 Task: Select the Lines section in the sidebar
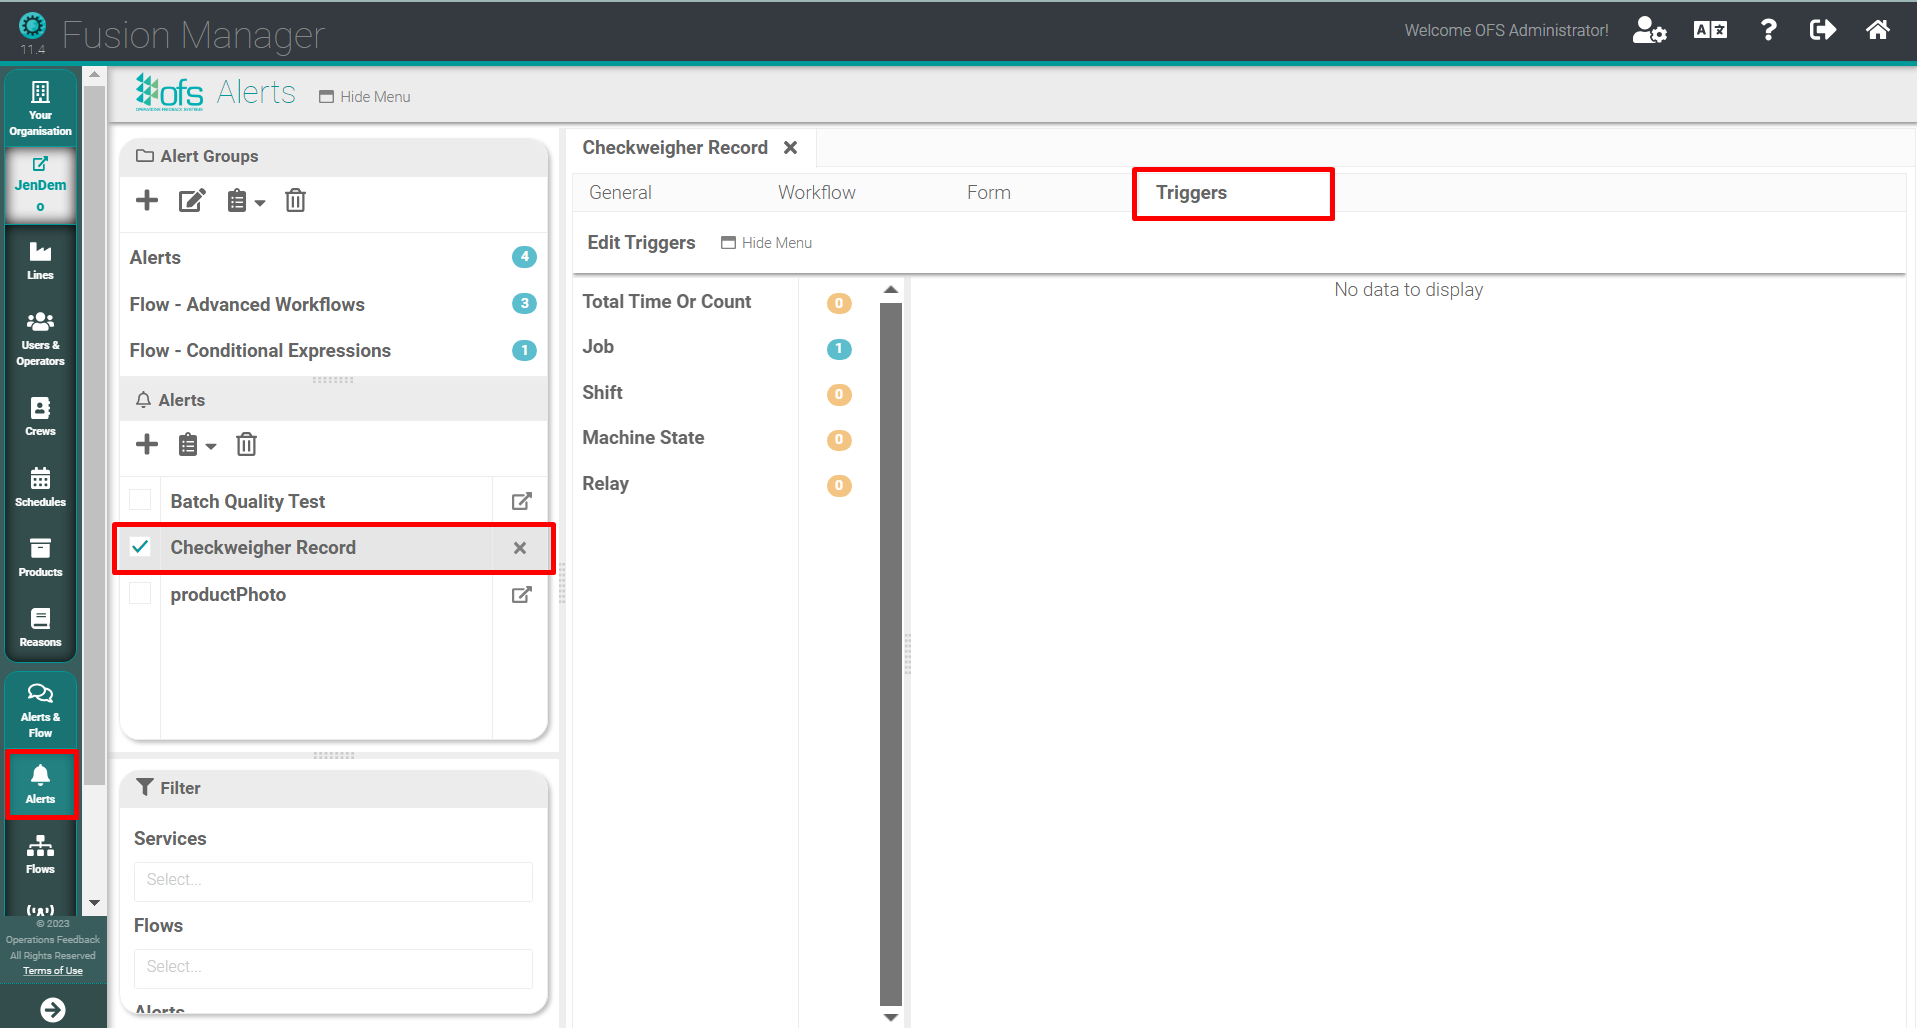[x=40, y=260]
